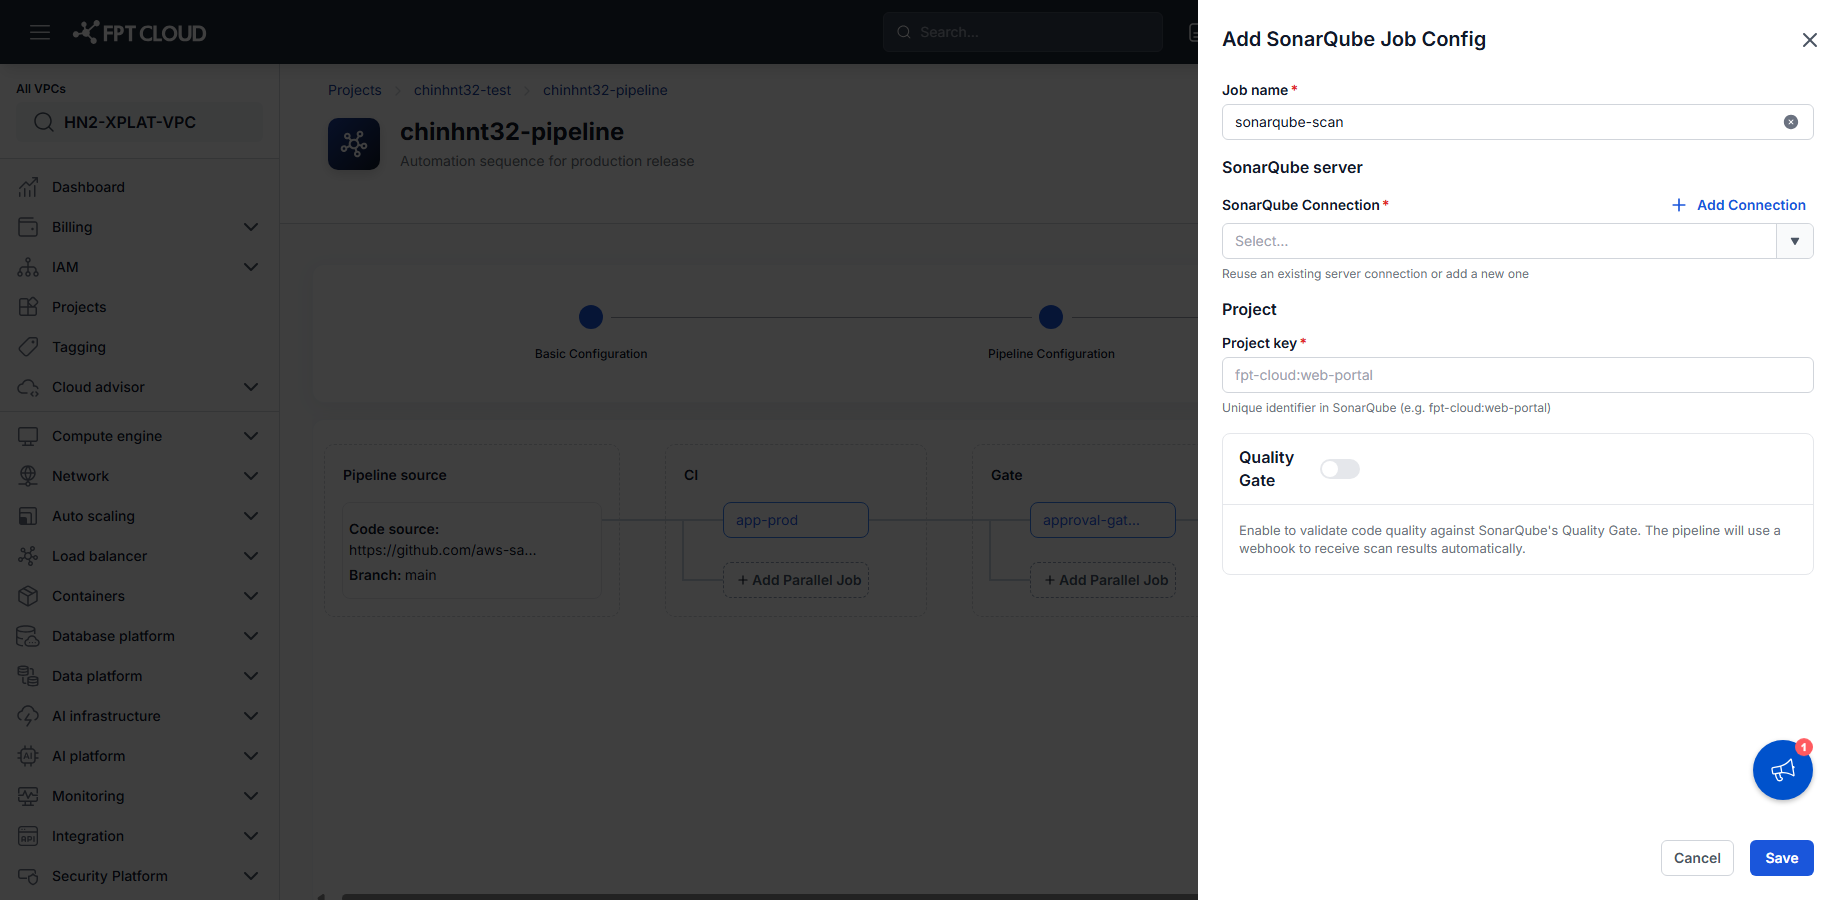Click the Add Connection link
This screenshot has width=1838, height=900.
click(1739, 205)
